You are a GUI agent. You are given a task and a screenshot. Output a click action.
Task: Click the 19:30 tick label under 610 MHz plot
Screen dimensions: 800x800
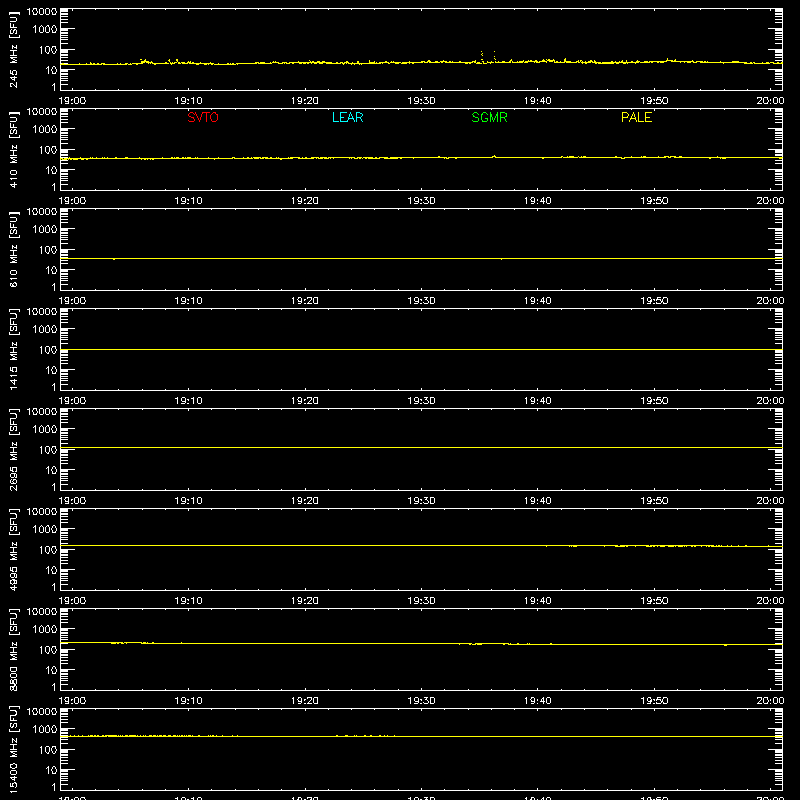coord(421,301)
